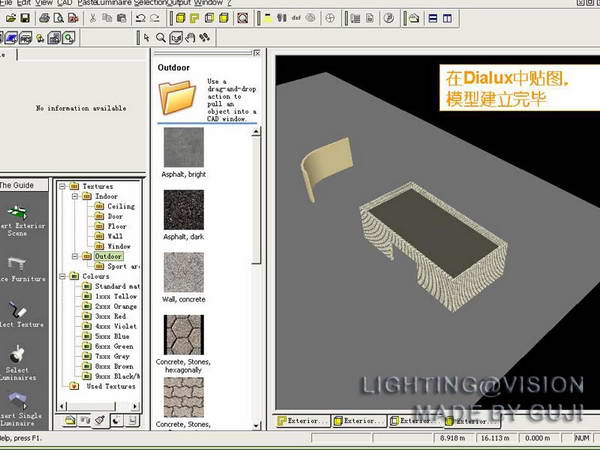Screen dimensions: 600x450
Task: Switch to third Exterior view tab
Action: pyautogui.click(x=415, y=421)
